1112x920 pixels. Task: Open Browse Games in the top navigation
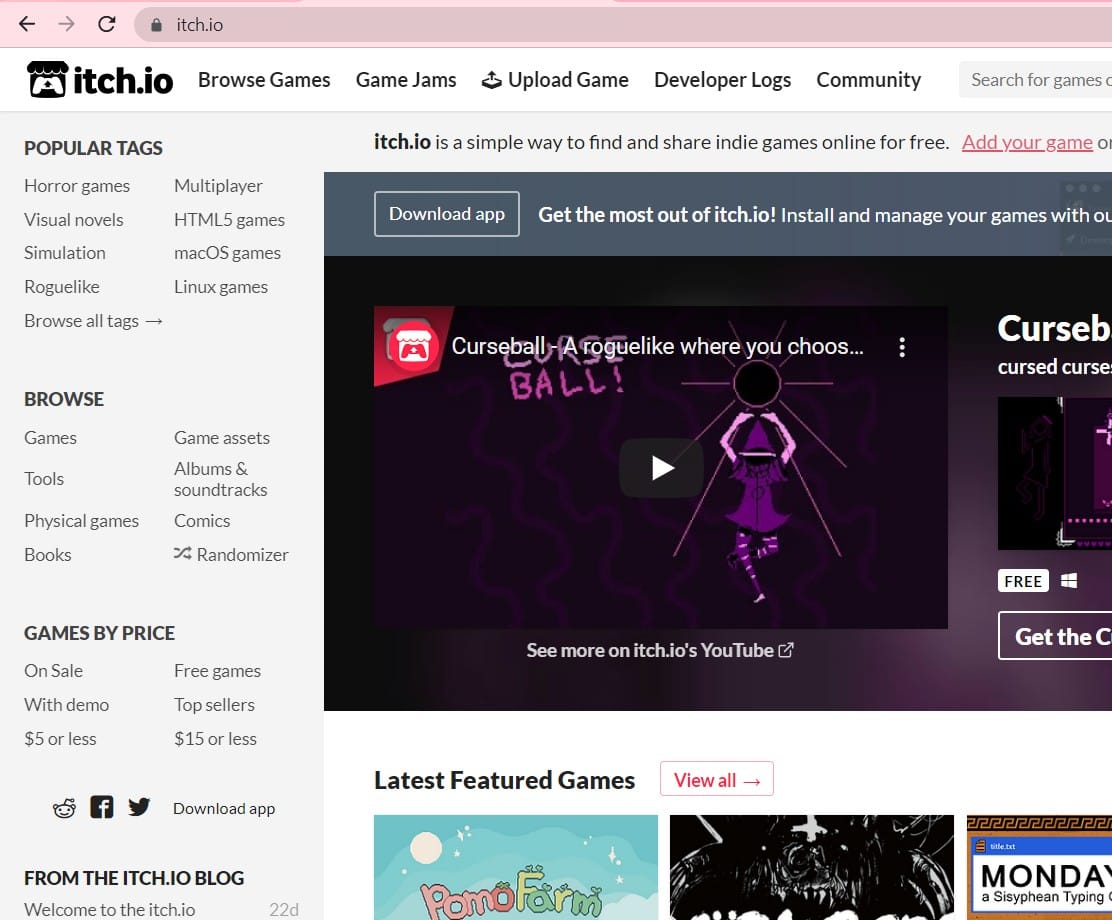tap(265, 79)
